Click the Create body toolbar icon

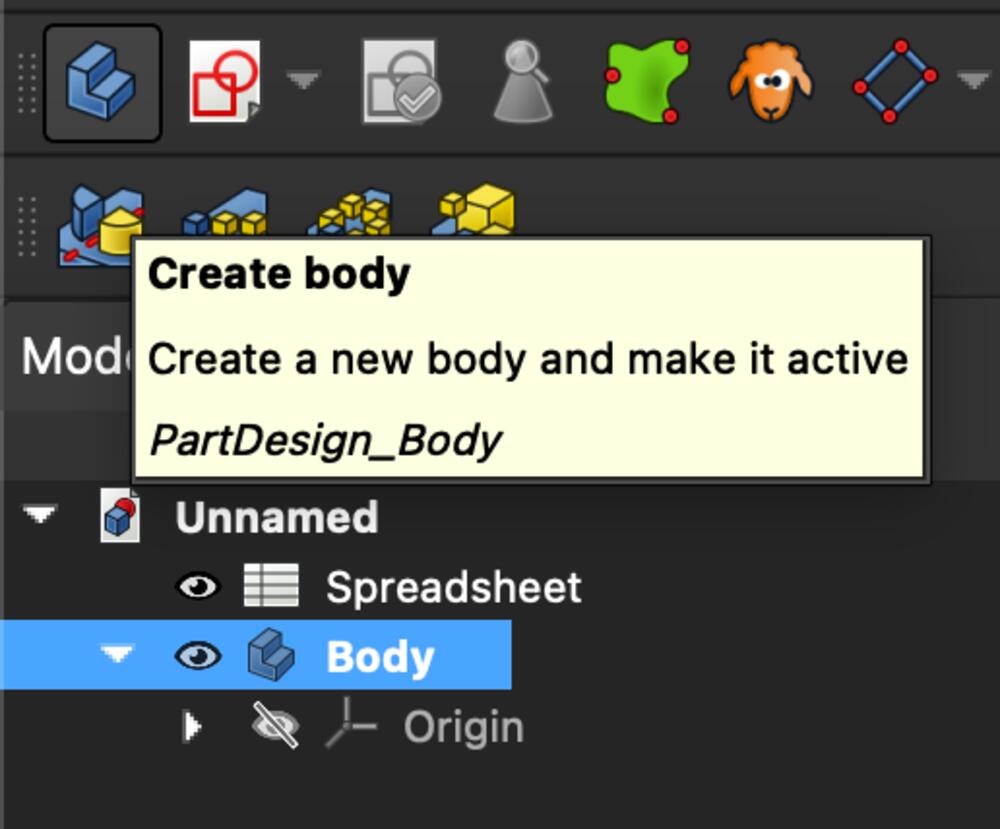102,83
